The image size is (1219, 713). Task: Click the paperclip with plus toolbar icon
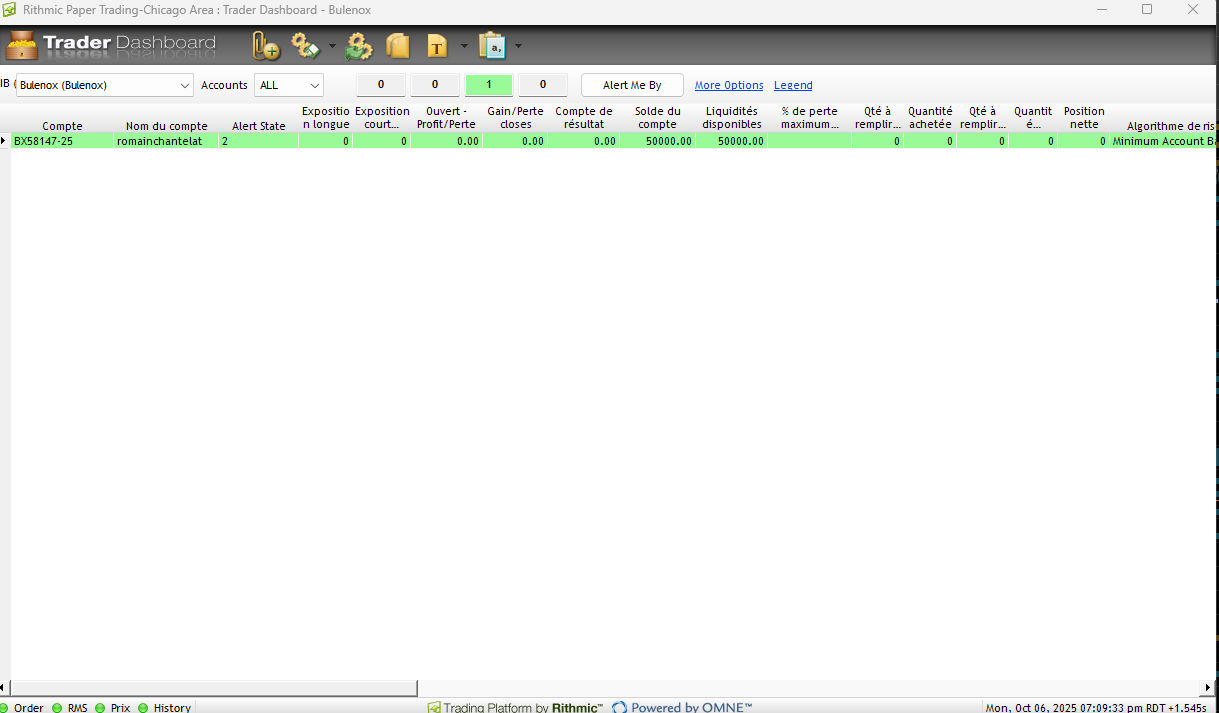(x=266, y=46)
